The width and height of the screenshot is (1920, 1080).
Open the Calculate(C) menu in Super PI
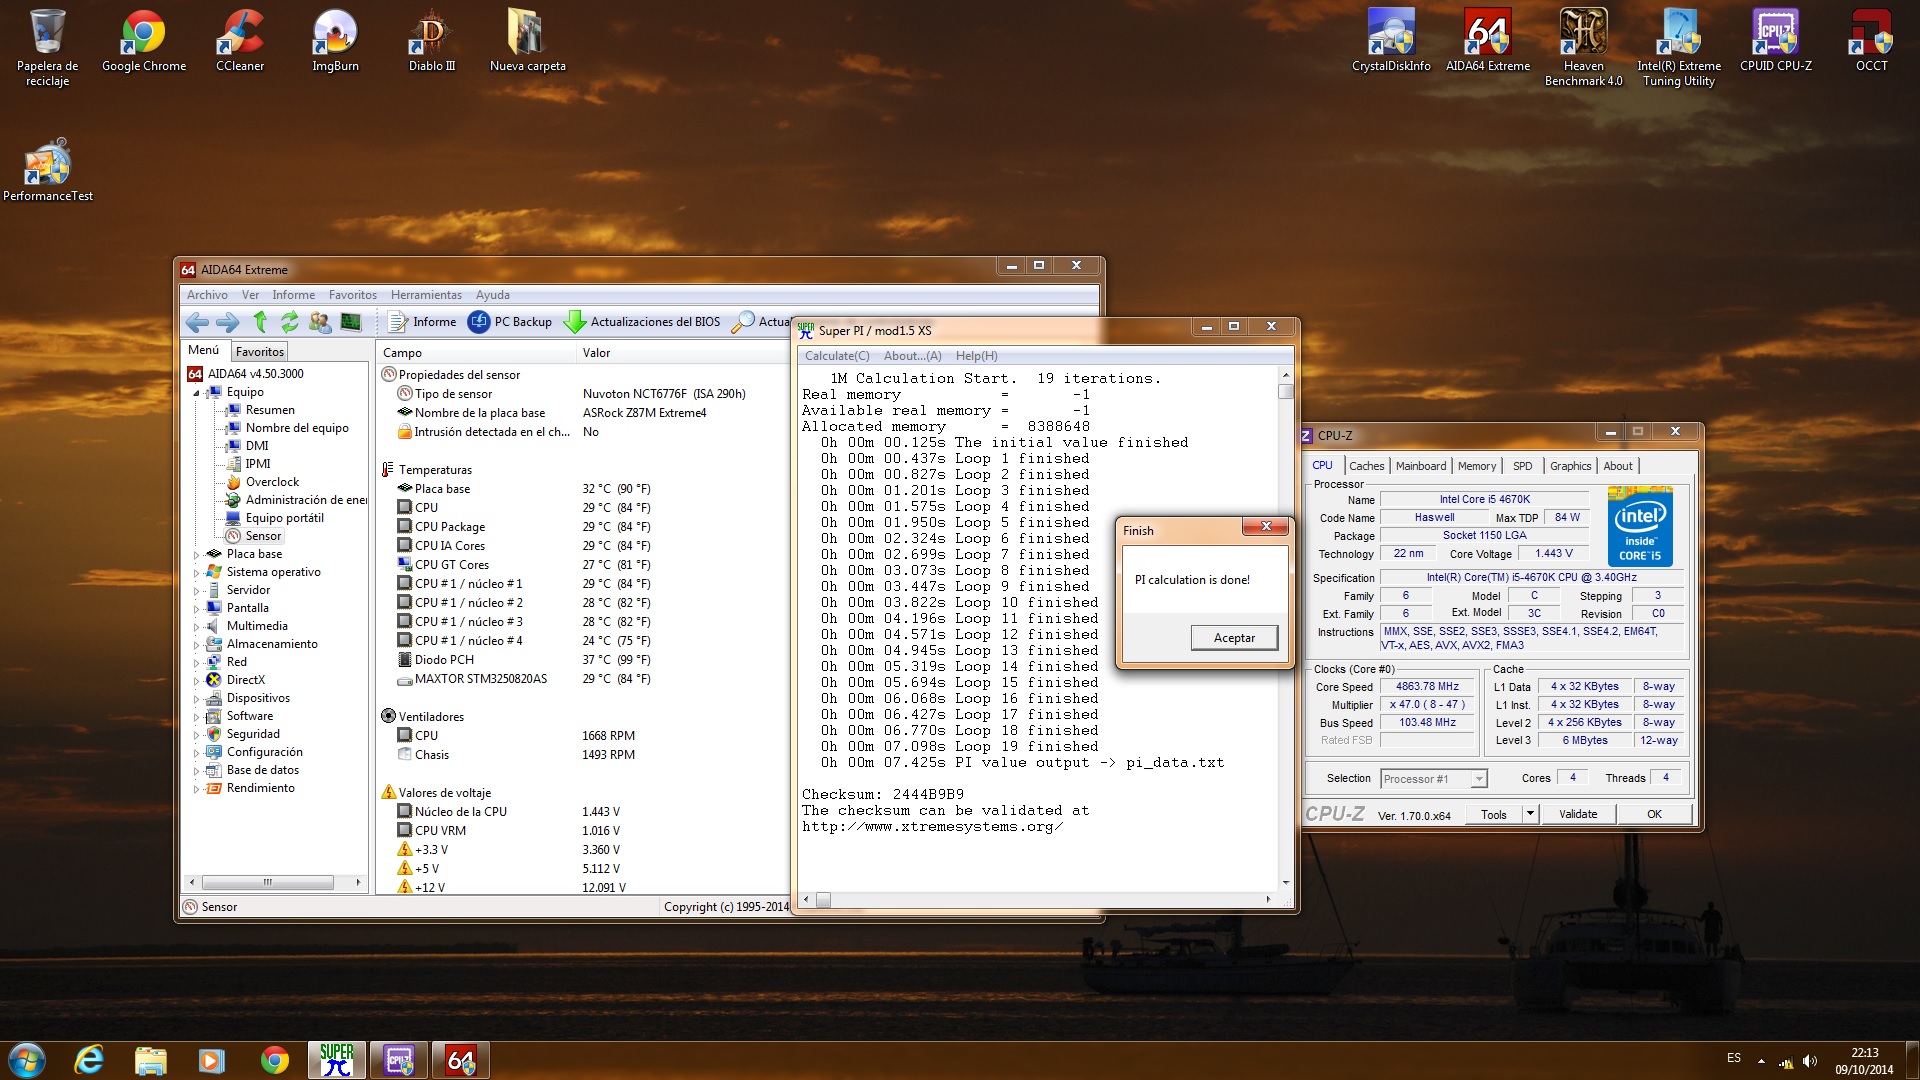(836, 356)
